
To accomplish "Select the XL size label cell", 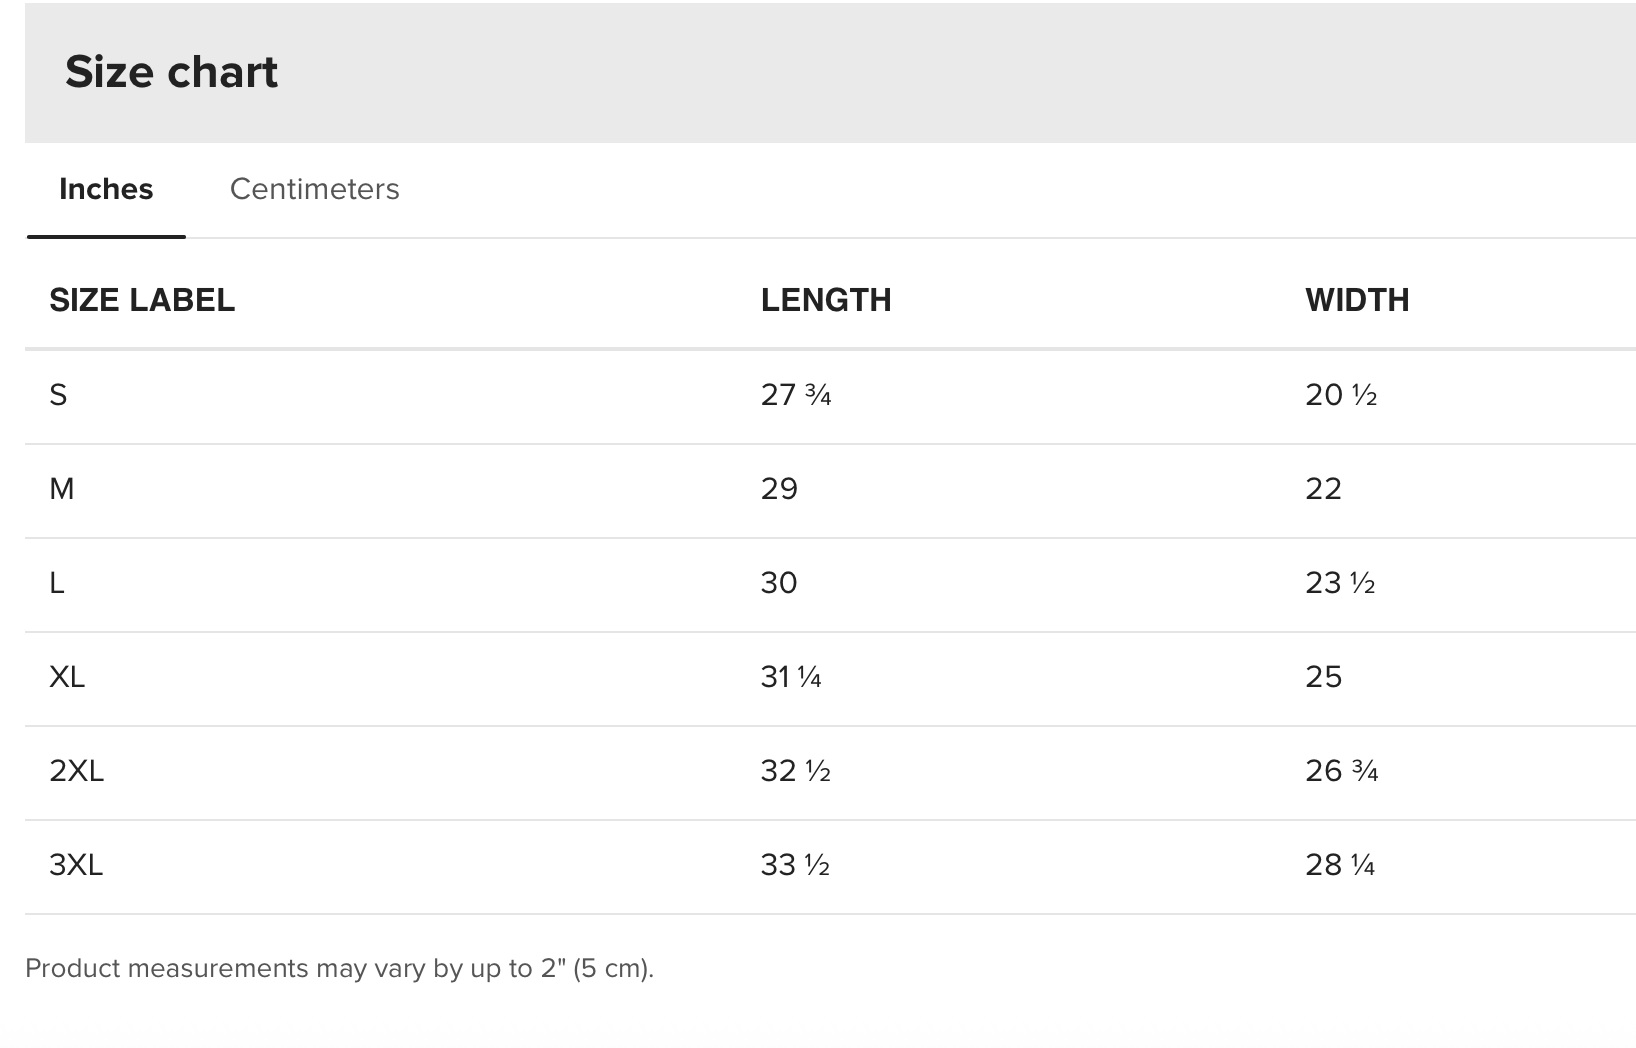I will (x=67, y=677).
